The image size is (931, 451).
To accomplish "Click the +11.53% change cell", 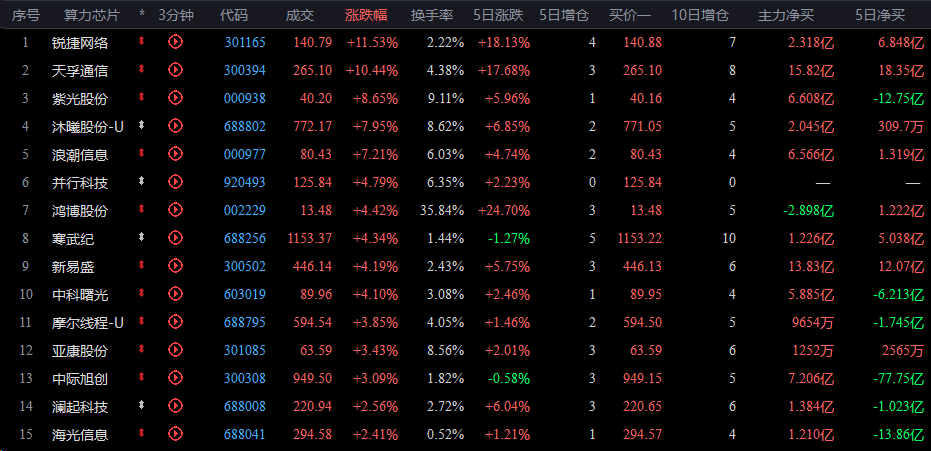I will point(372,42).
